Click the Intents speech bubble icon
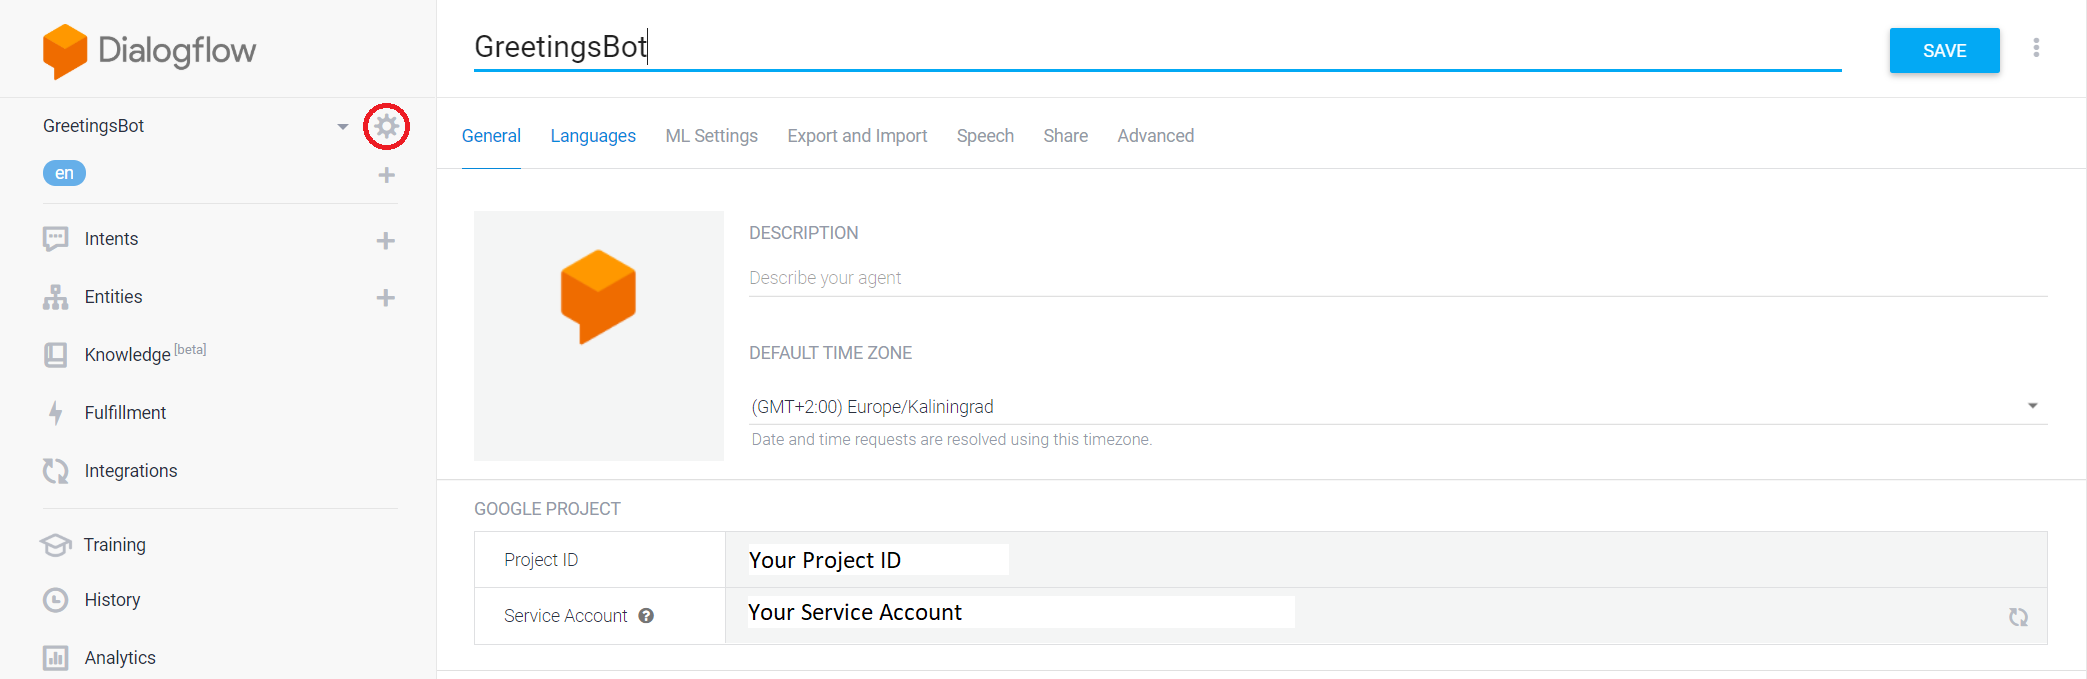2087x679 pixels. click(x=56, y=239)
